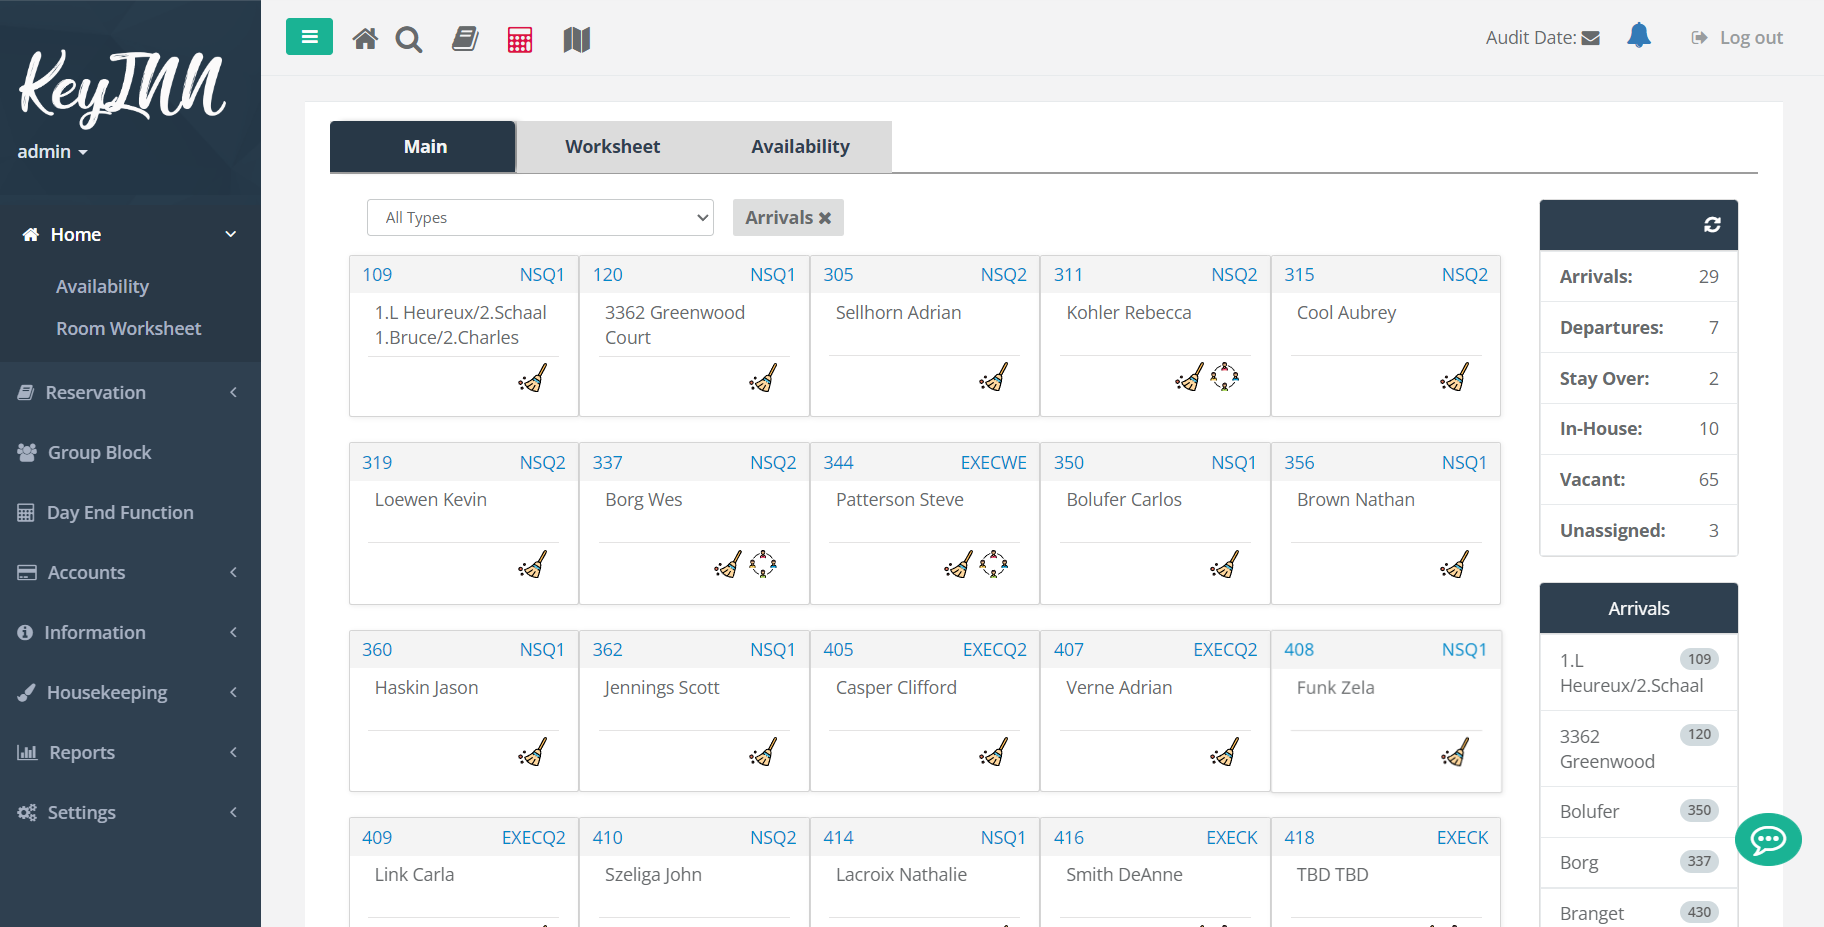The image size is (1824, 927).
Task: Expand the Reservation sidebar menu
Action: 130,392
